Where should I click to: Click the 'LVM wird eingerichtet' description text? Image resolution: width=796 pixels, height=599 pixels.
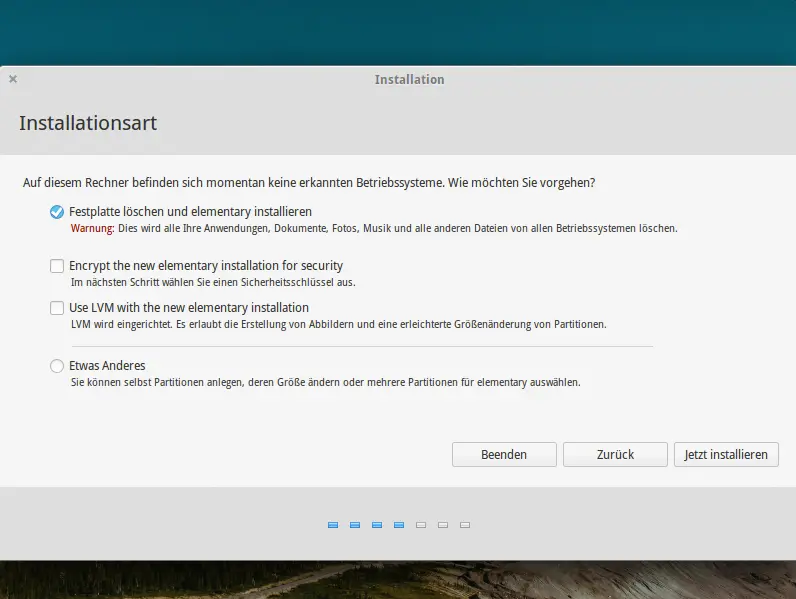coord(339,324)
